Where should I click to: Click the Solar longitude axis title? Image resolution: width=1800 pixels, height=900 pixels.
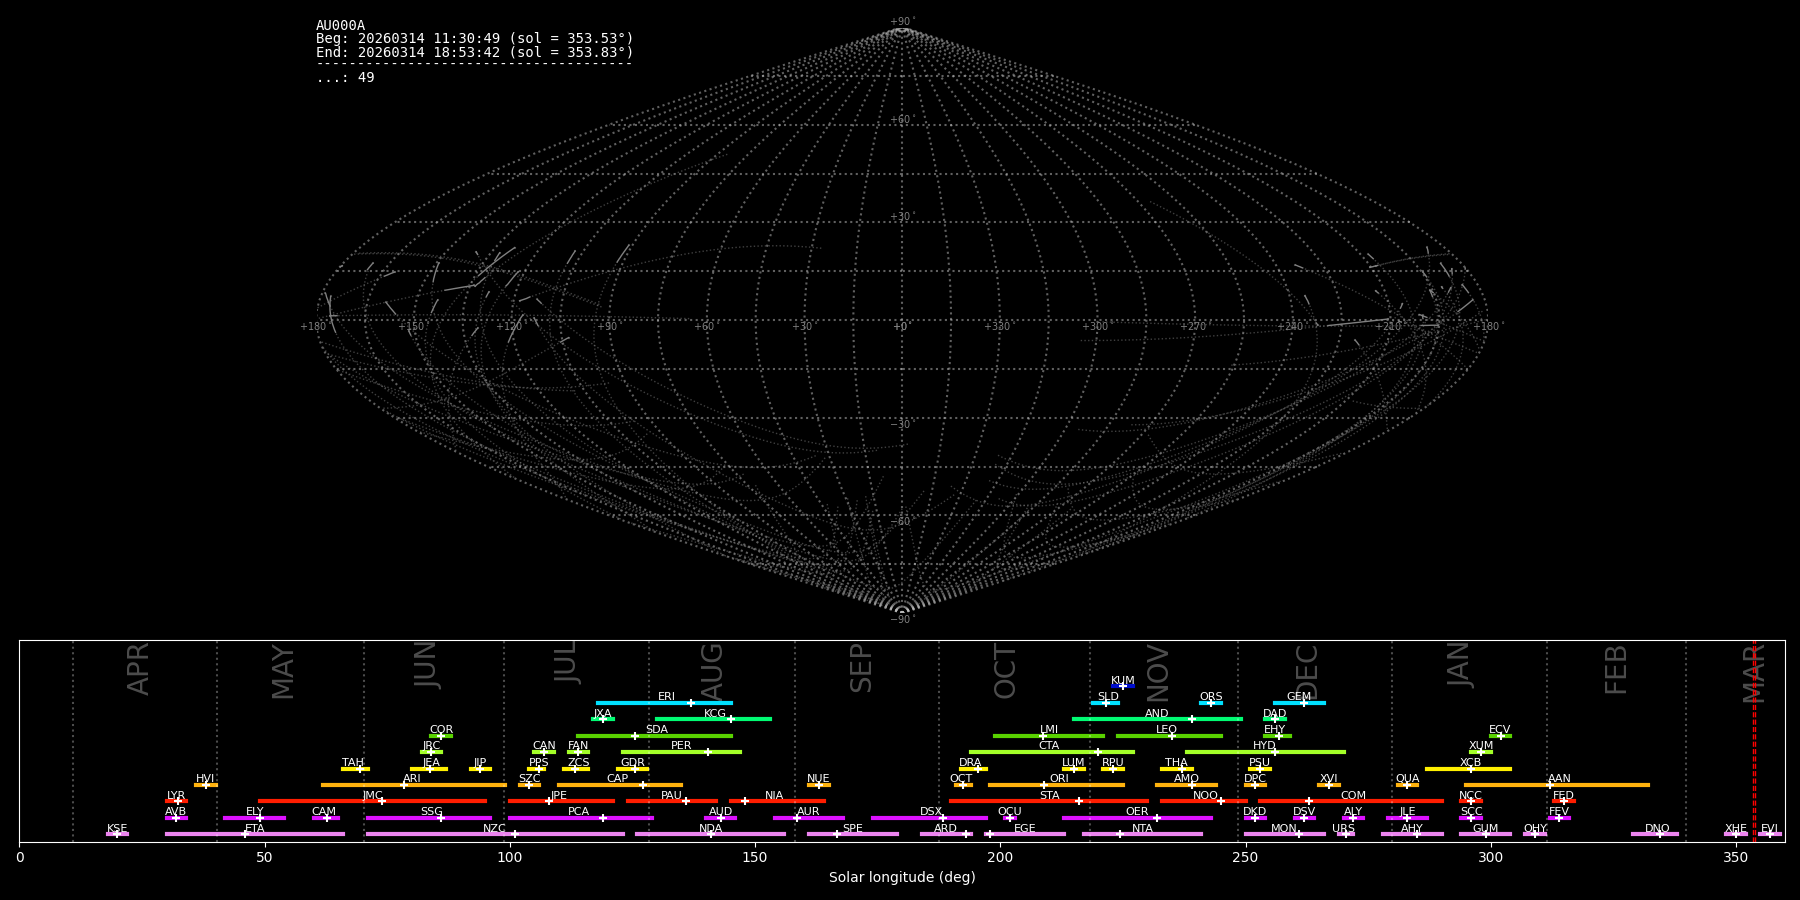click(x=902, y=877)
